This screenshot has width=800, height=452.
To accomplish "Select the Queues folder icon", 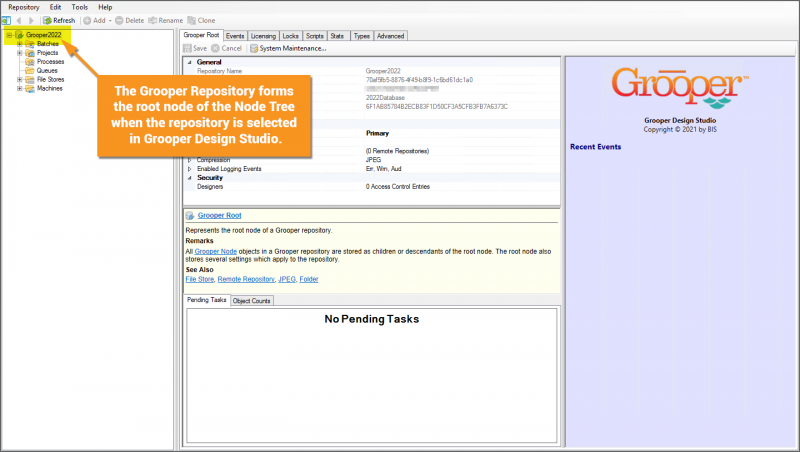I will tap(30, 70).
